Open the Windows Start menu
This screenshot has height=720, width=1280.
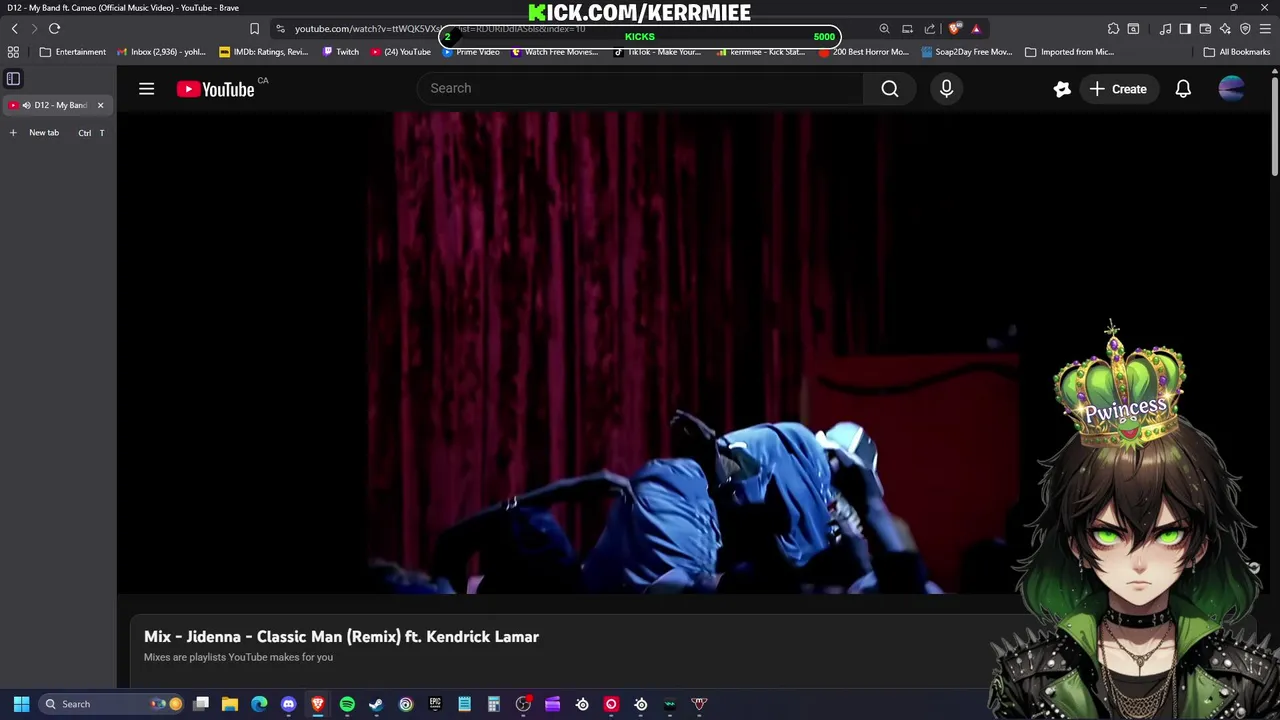[x=21, y=704]
